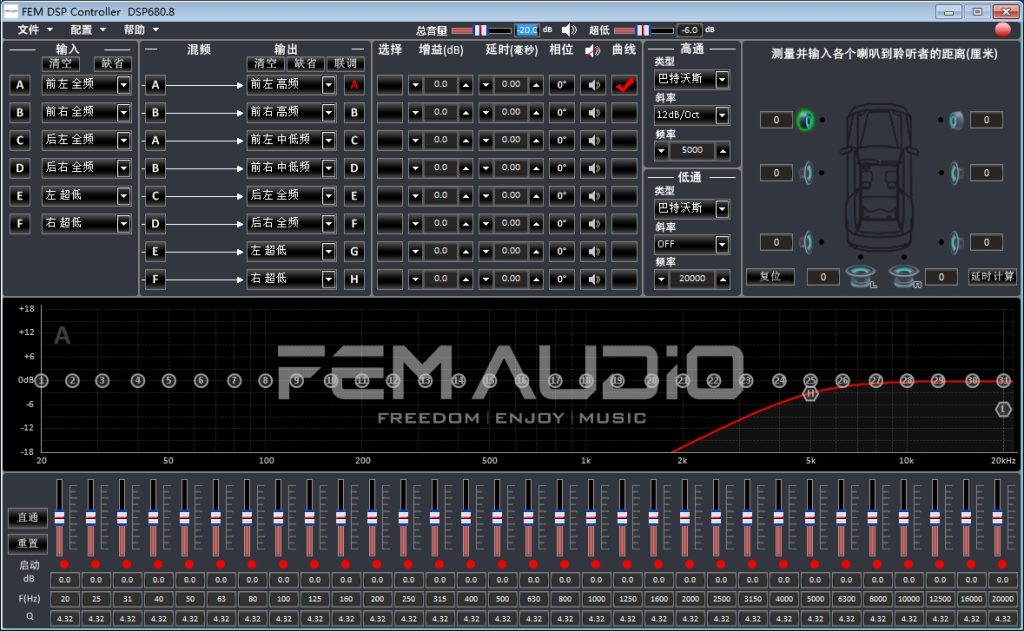Screen dimensions: 1024x631
Task: Open output A type dropdown 前左高频
Action: pos(291,85)
